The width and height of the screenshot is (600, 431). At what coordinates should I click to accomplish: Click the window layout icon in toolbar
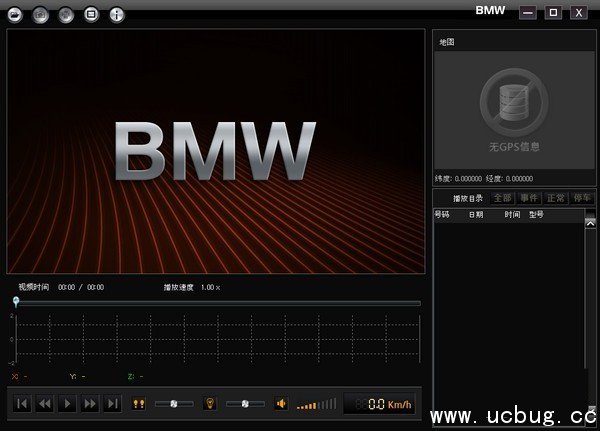point(91,15)
